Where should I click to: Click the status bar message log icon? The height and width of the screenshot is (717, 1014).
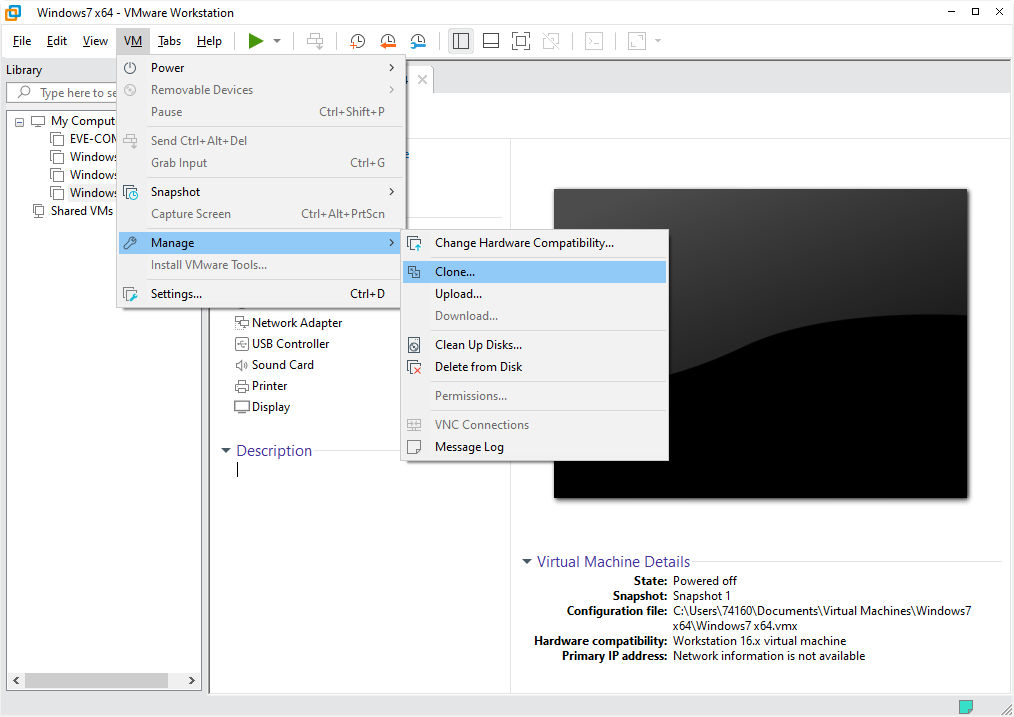(x=965, y=707)
